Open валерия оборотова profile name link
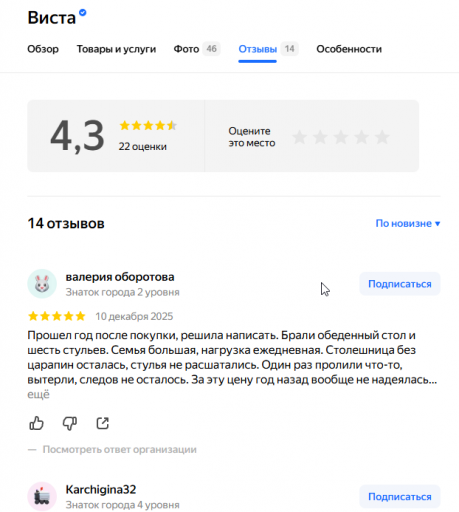 pyautogui.click(x=120, y=277)
